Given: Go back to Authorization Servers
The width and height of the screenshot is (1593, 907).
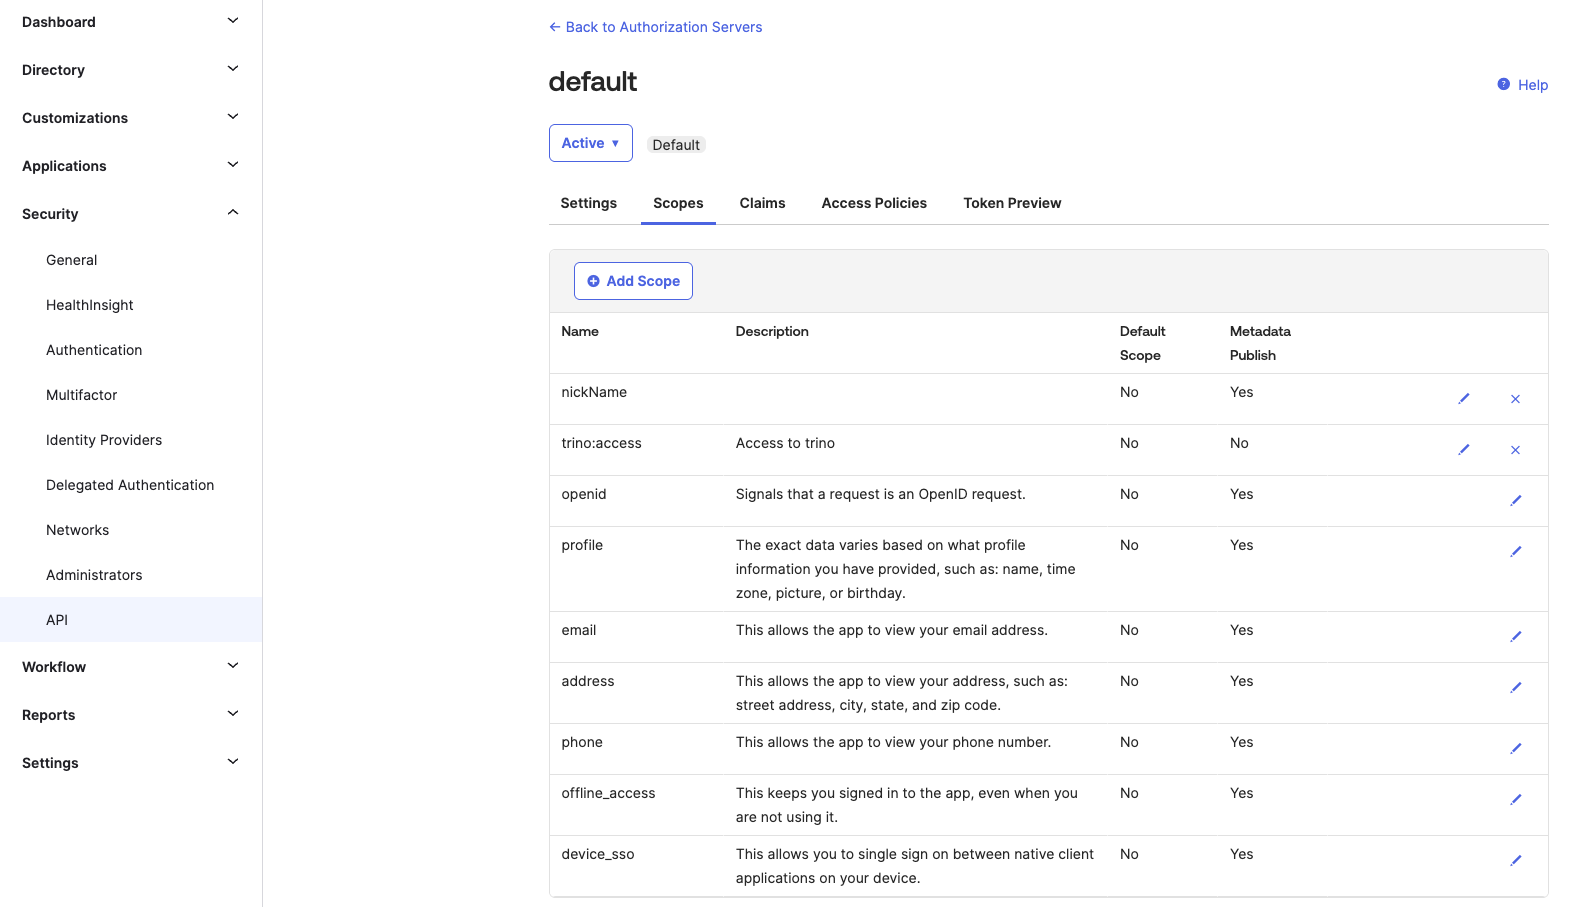Looking at the screenshot, I should (x=656, y=27).
